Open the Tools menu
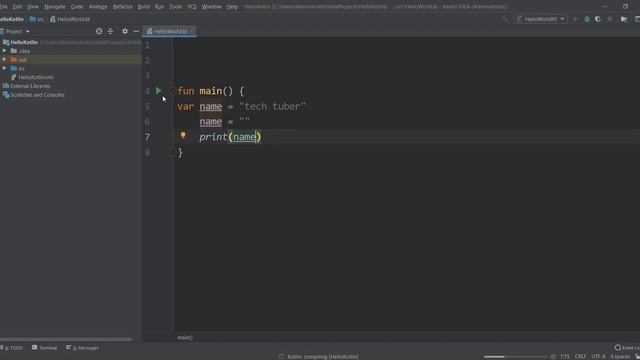The image size is (640, 360). 176,7
